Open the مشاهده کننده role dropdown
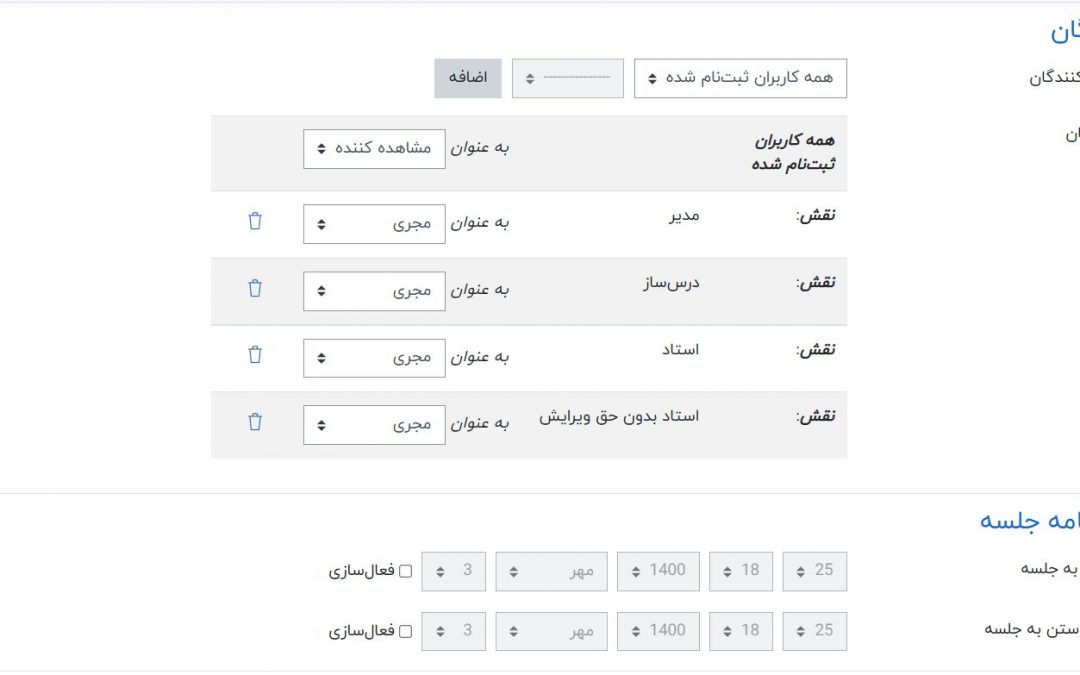Viewport: 1080px width, 675px height. click(x=374, y=148)
